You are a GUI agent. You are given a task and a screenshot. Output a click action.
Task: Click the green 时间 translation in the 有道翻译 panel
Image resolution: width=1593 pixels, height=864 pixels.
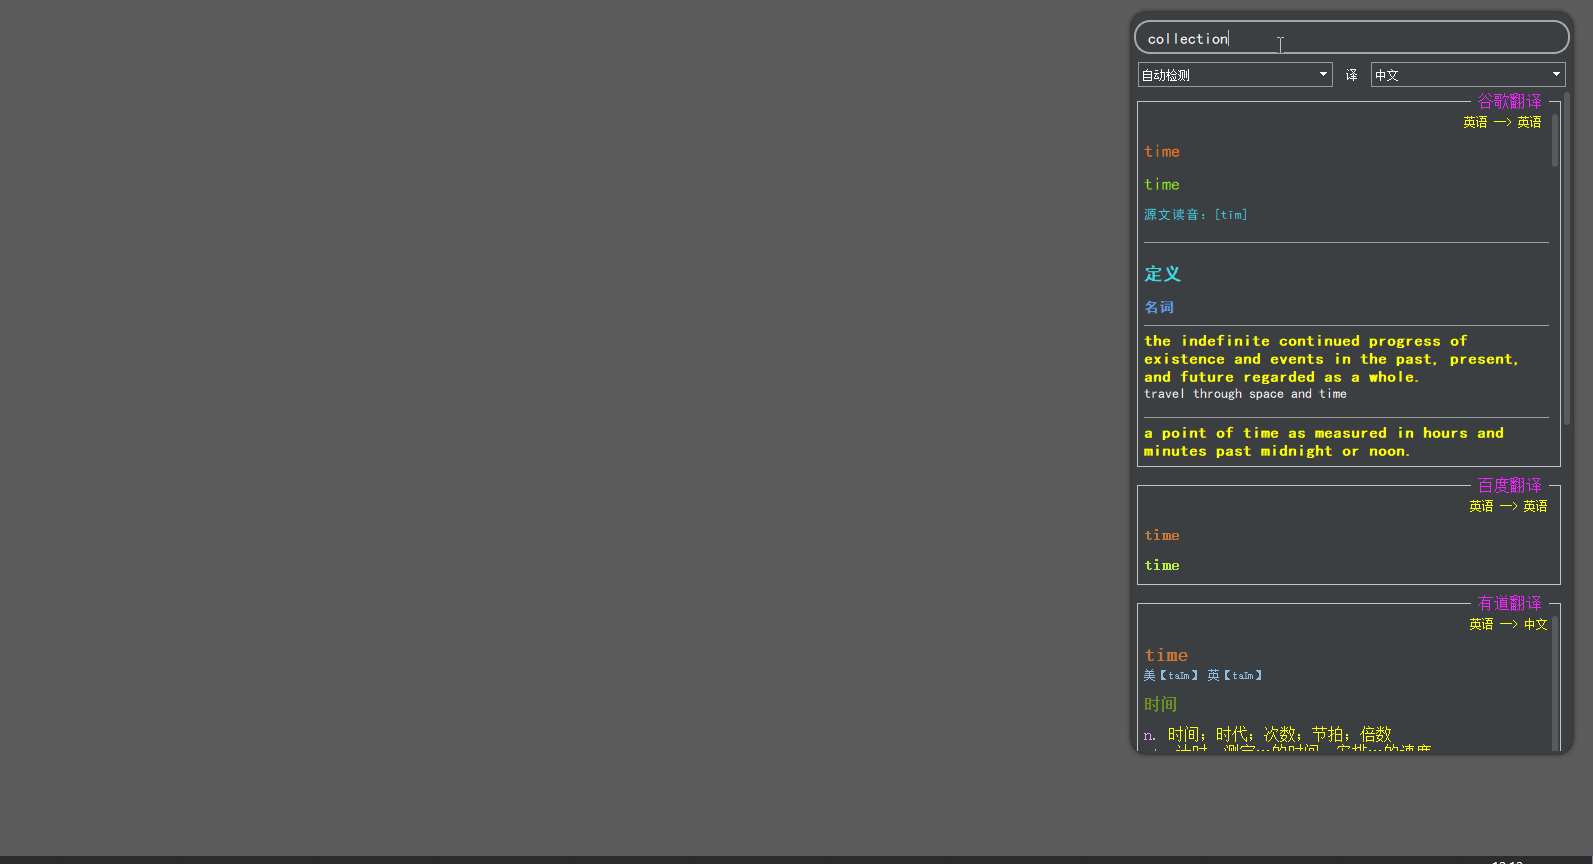pyautogui.click(x=1160, y=705)
